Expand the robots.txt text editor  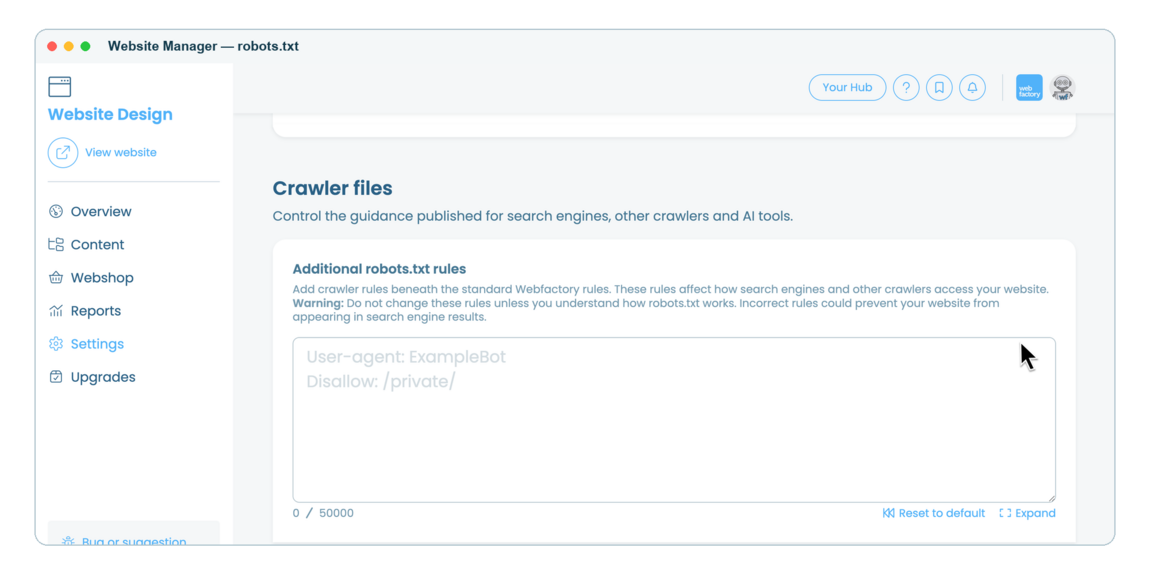pos(1028,513)
